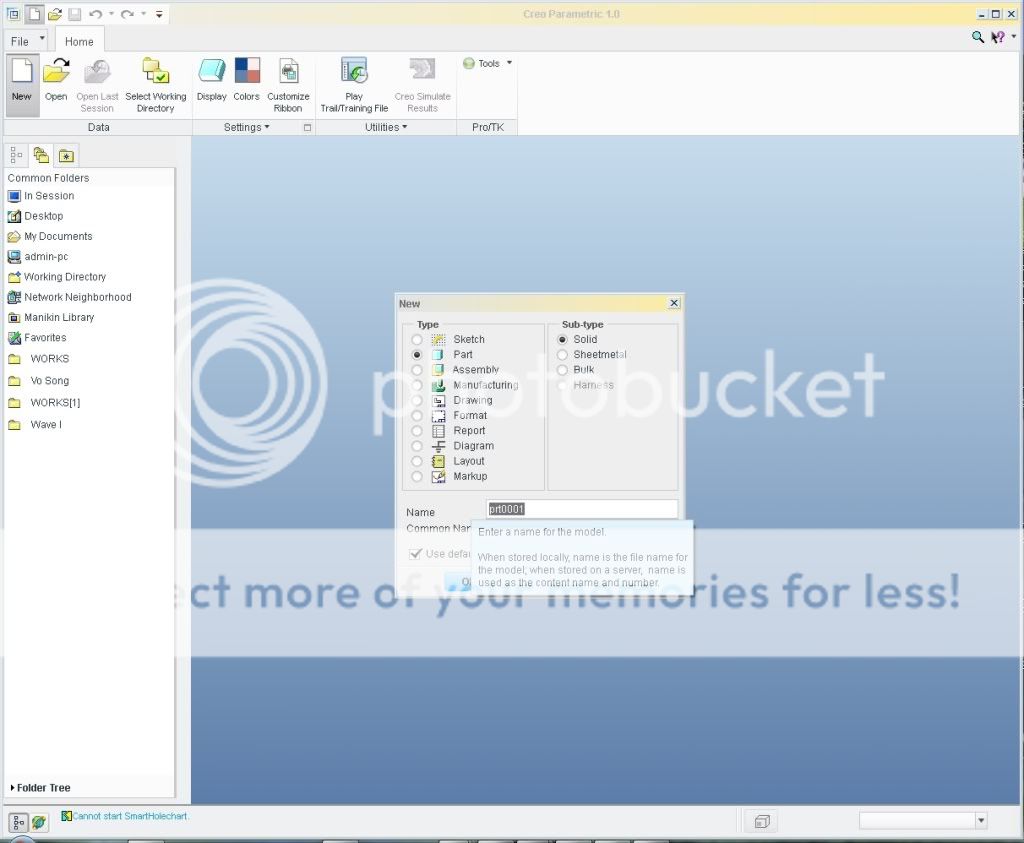Screen dimensions: 1024x843
Task: Expand the Folder Tree section
Action: pos(40,788)
